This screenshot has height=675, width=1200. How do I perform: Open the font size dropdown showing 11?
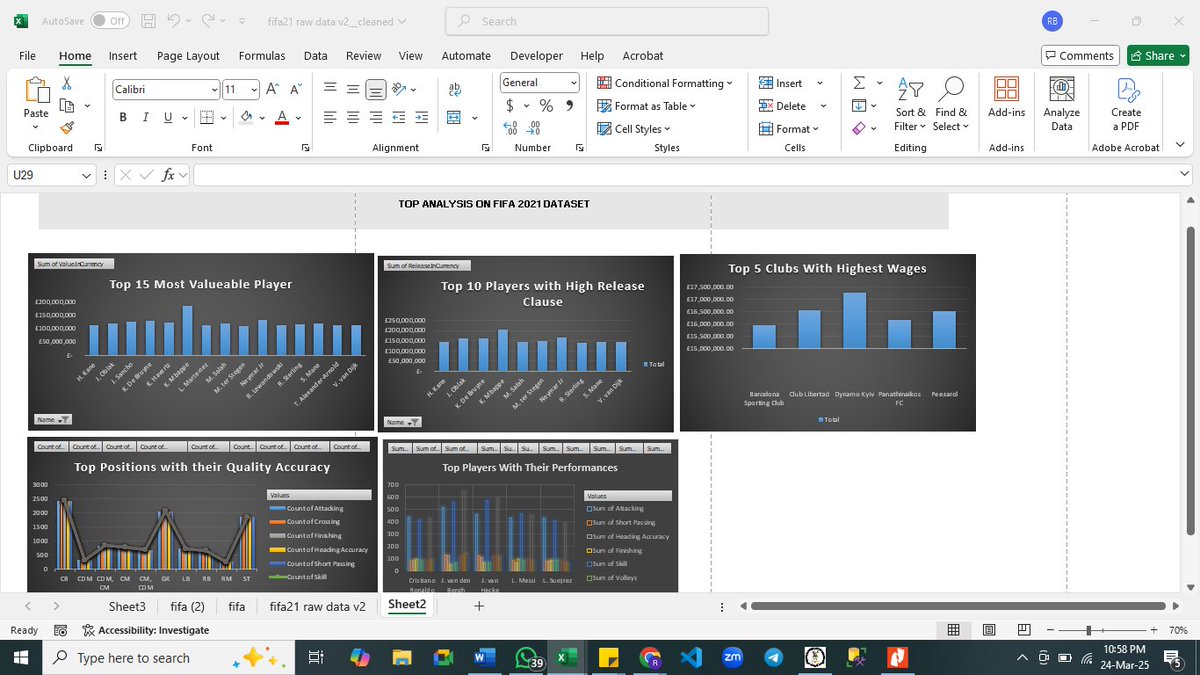tap(253, 89)
